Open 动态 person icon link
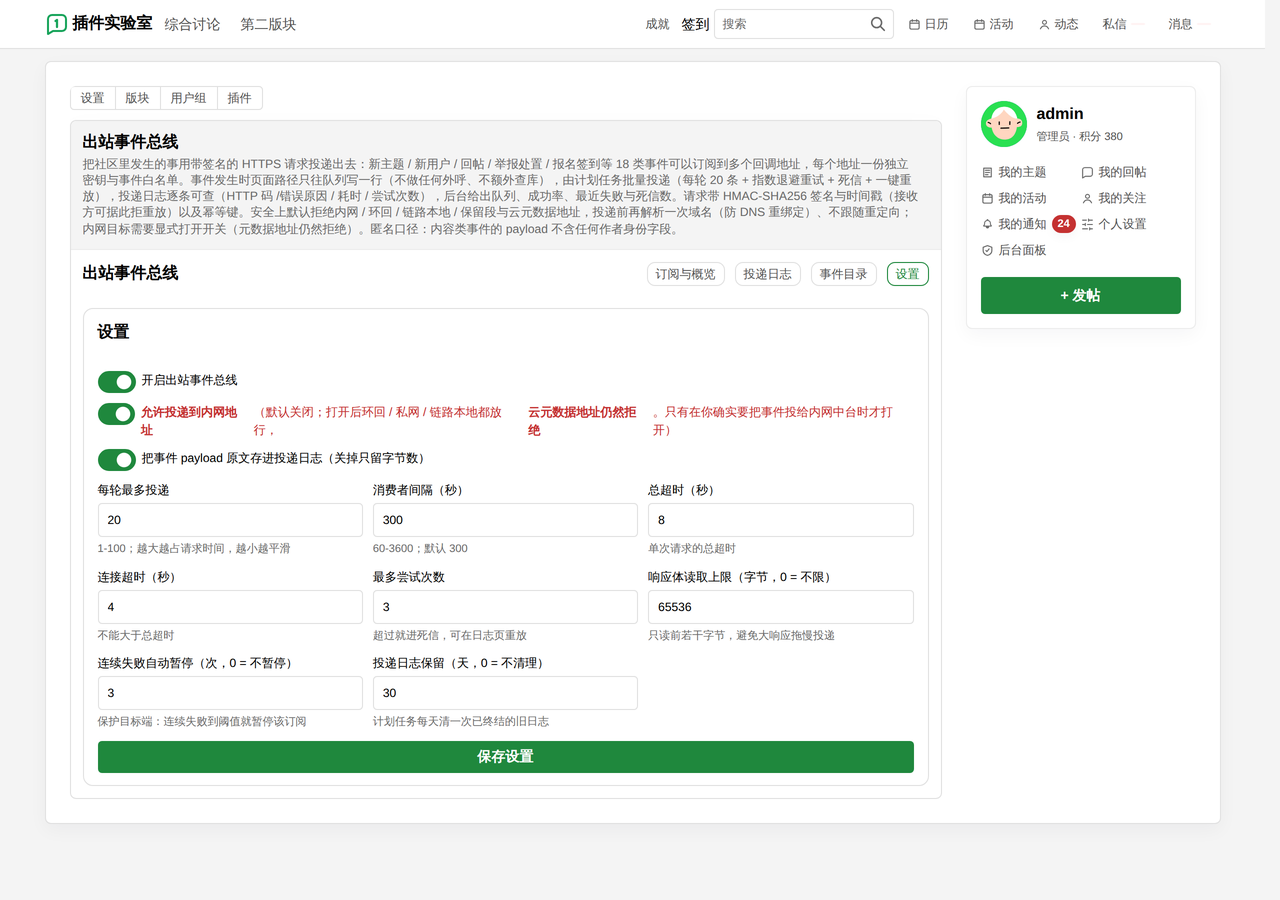The image size is (1280, 900). click(1044, 24)
